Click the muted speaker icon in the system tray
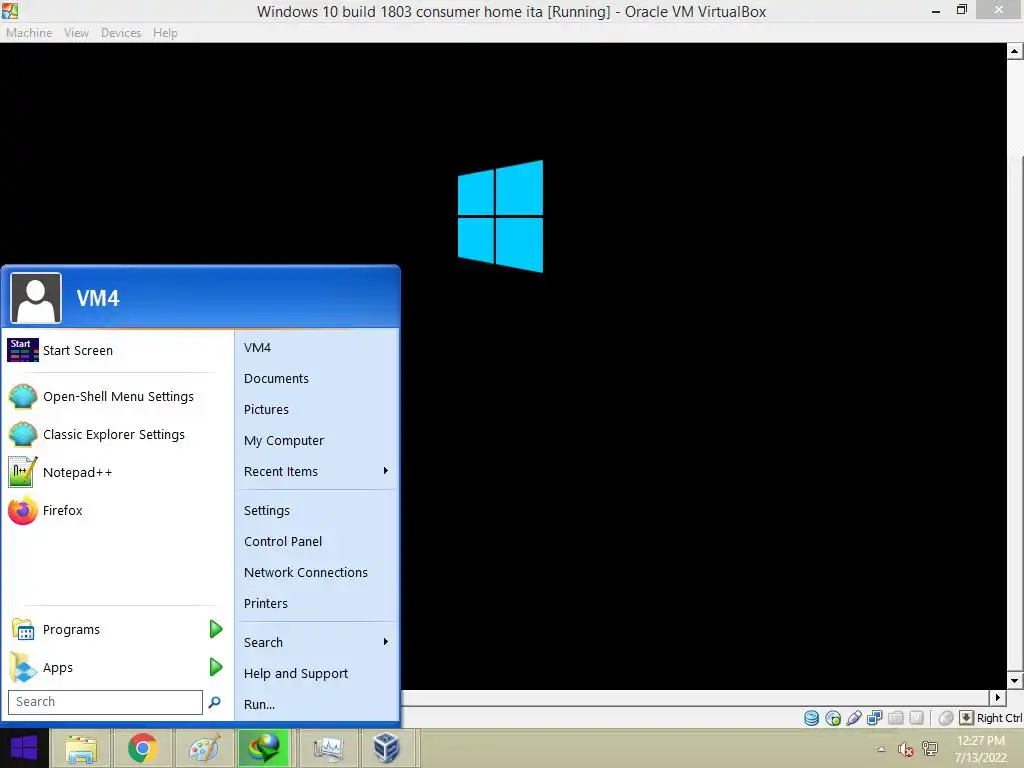The image size is (1024, 768). coord(905,750)
